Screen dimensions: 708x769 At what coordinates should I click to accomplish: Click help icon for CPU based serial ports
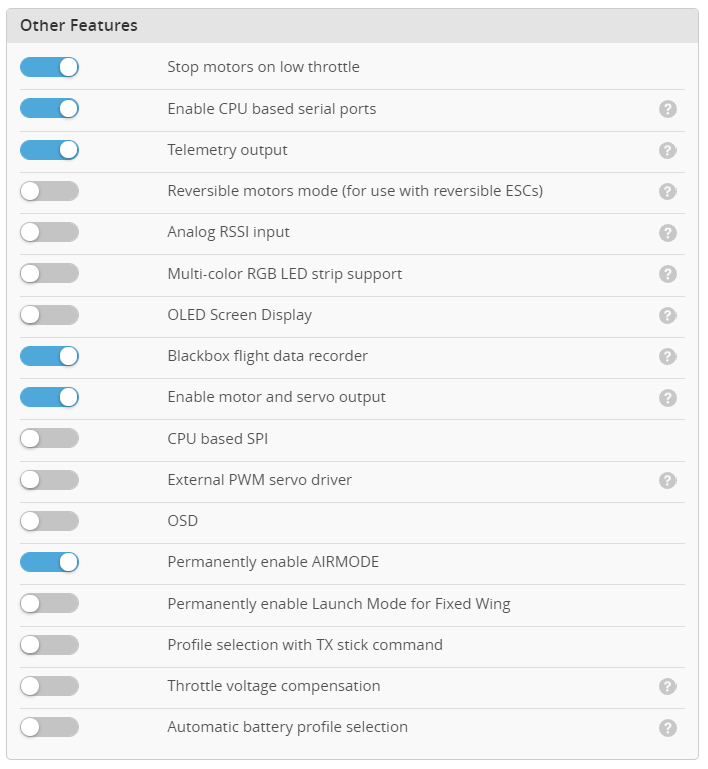click(668, 109)
